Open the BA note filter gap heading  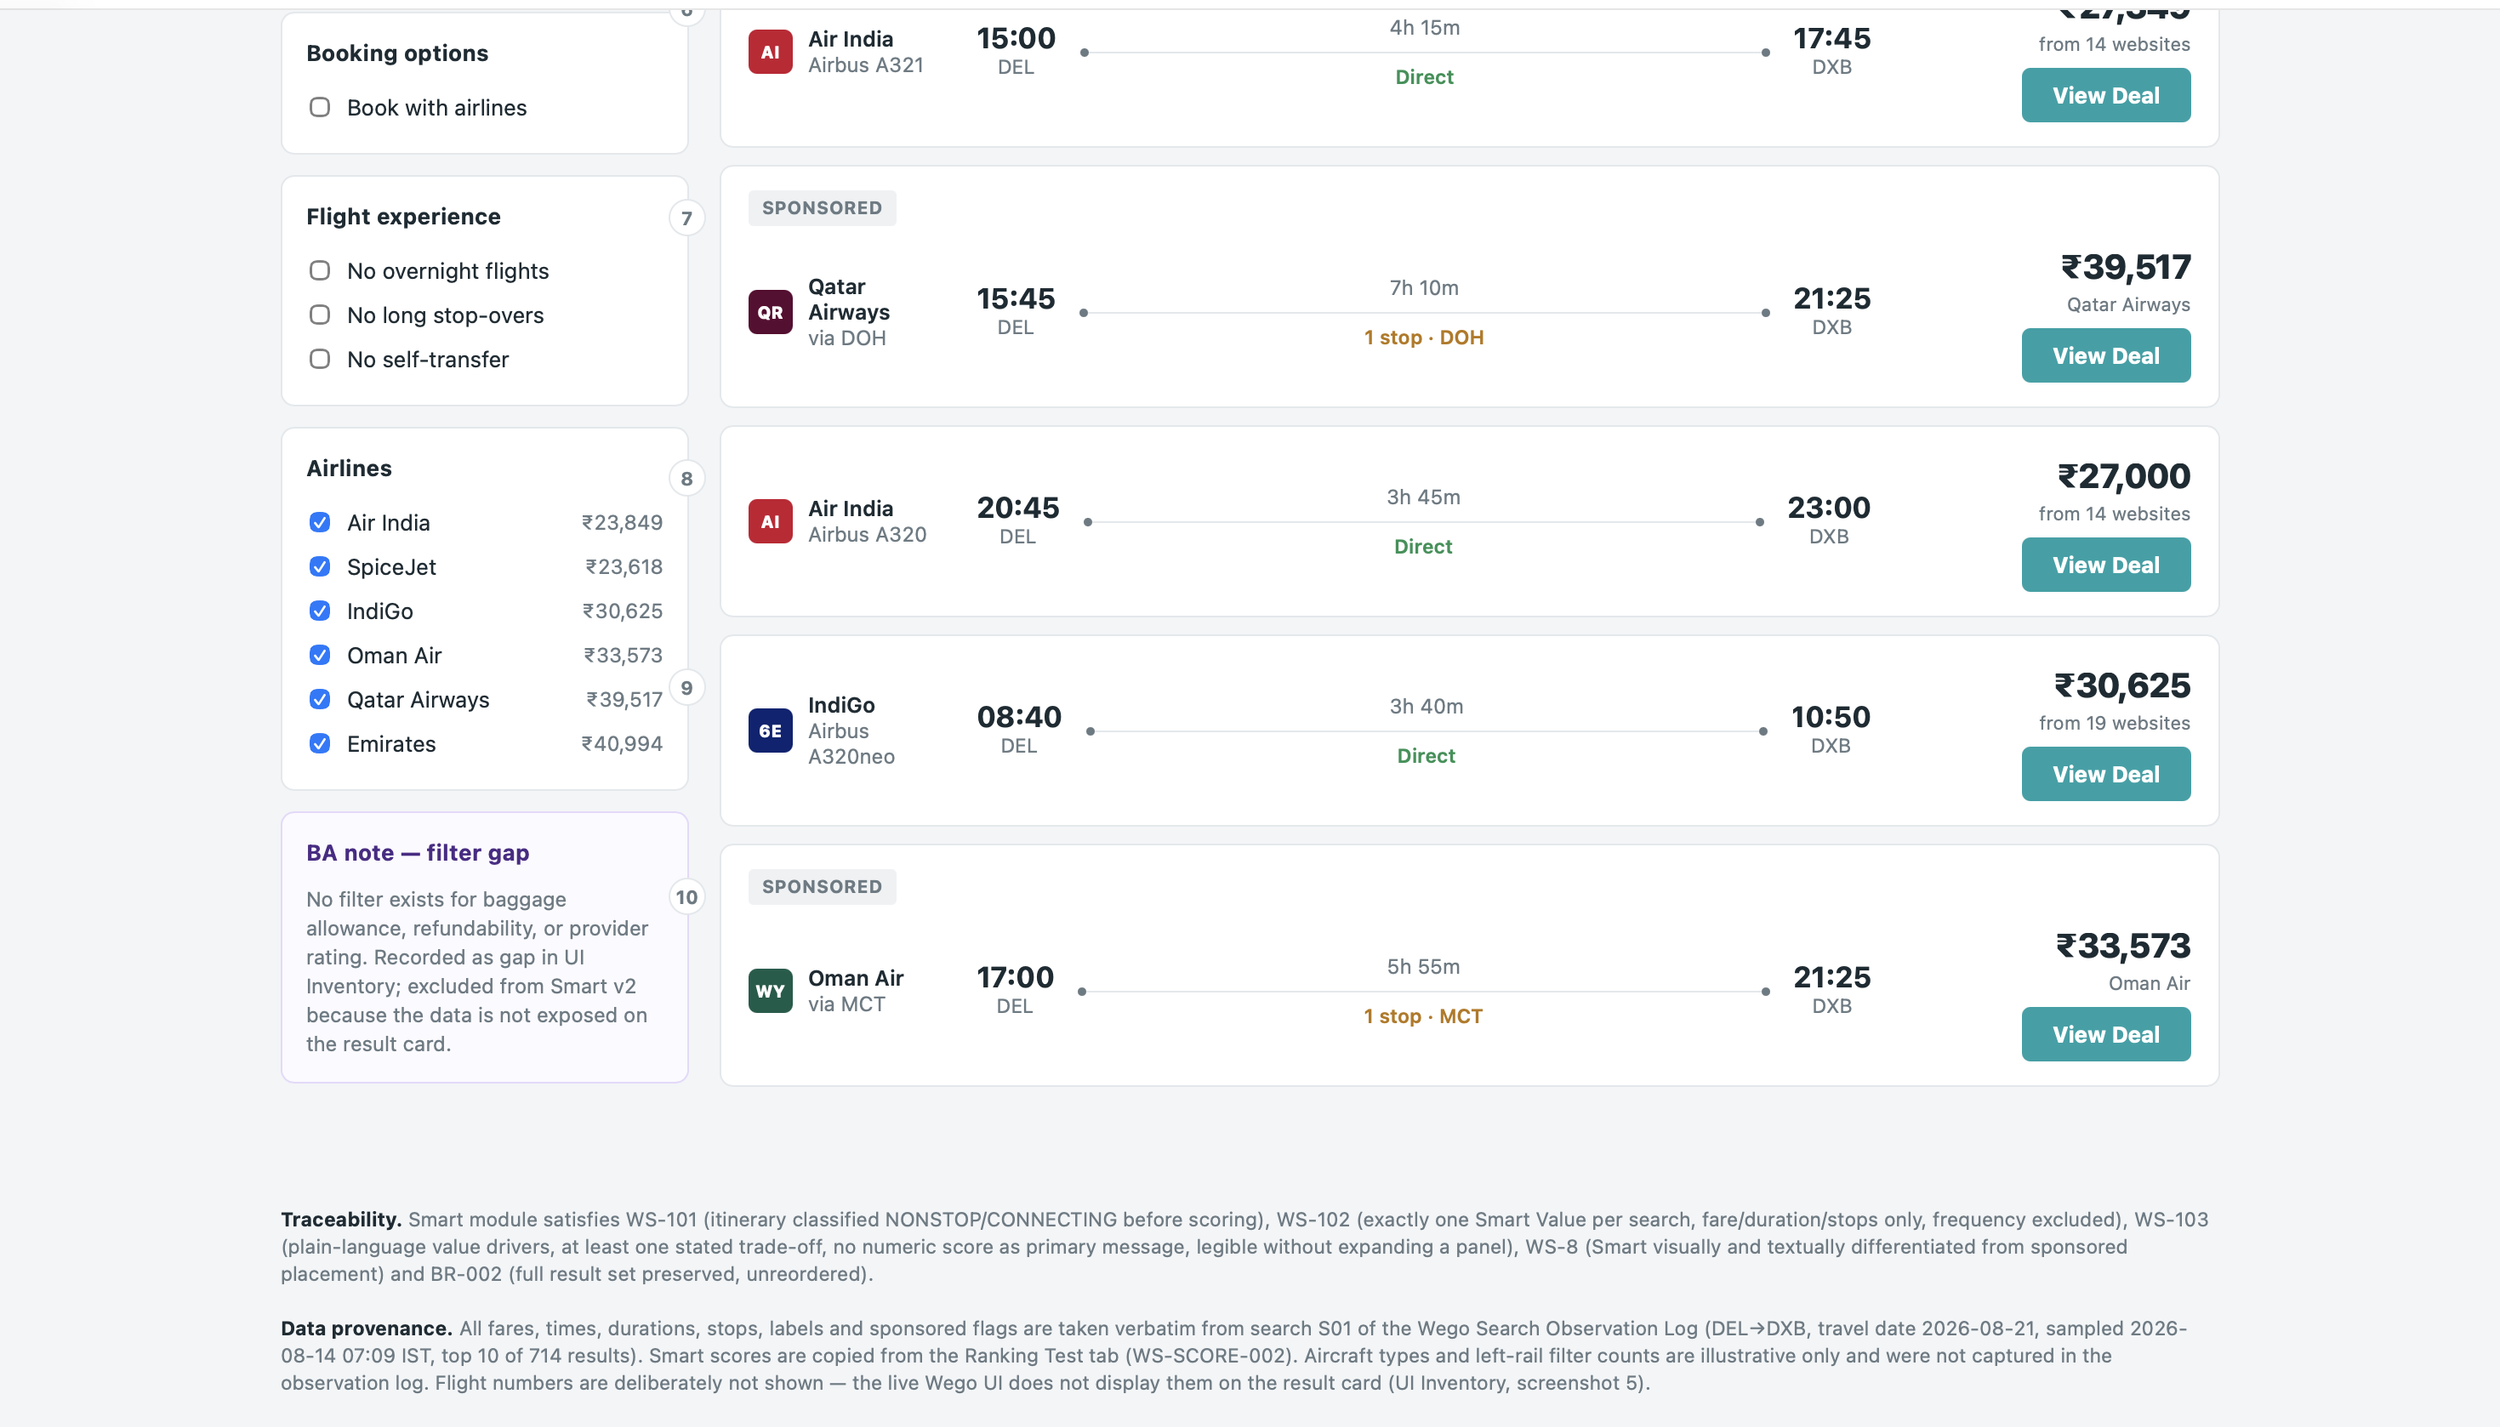[417, 852]
